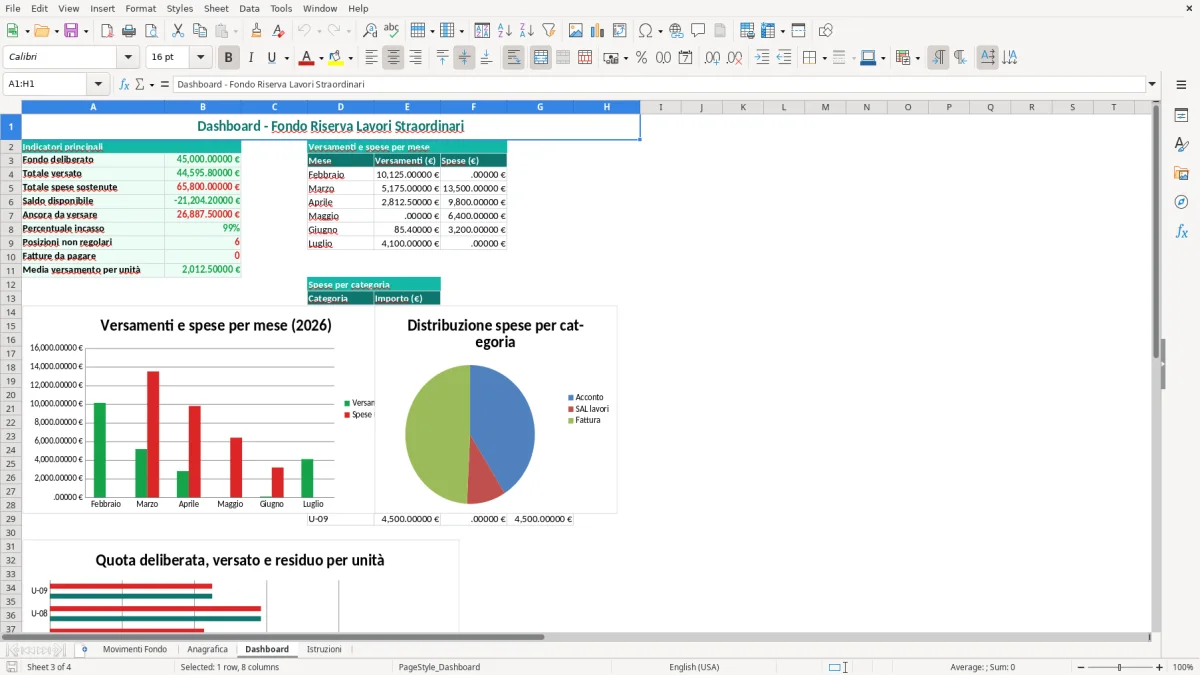Screen dimensions: 1200x675
Task: Insert a comment
Action: [698, 31]
